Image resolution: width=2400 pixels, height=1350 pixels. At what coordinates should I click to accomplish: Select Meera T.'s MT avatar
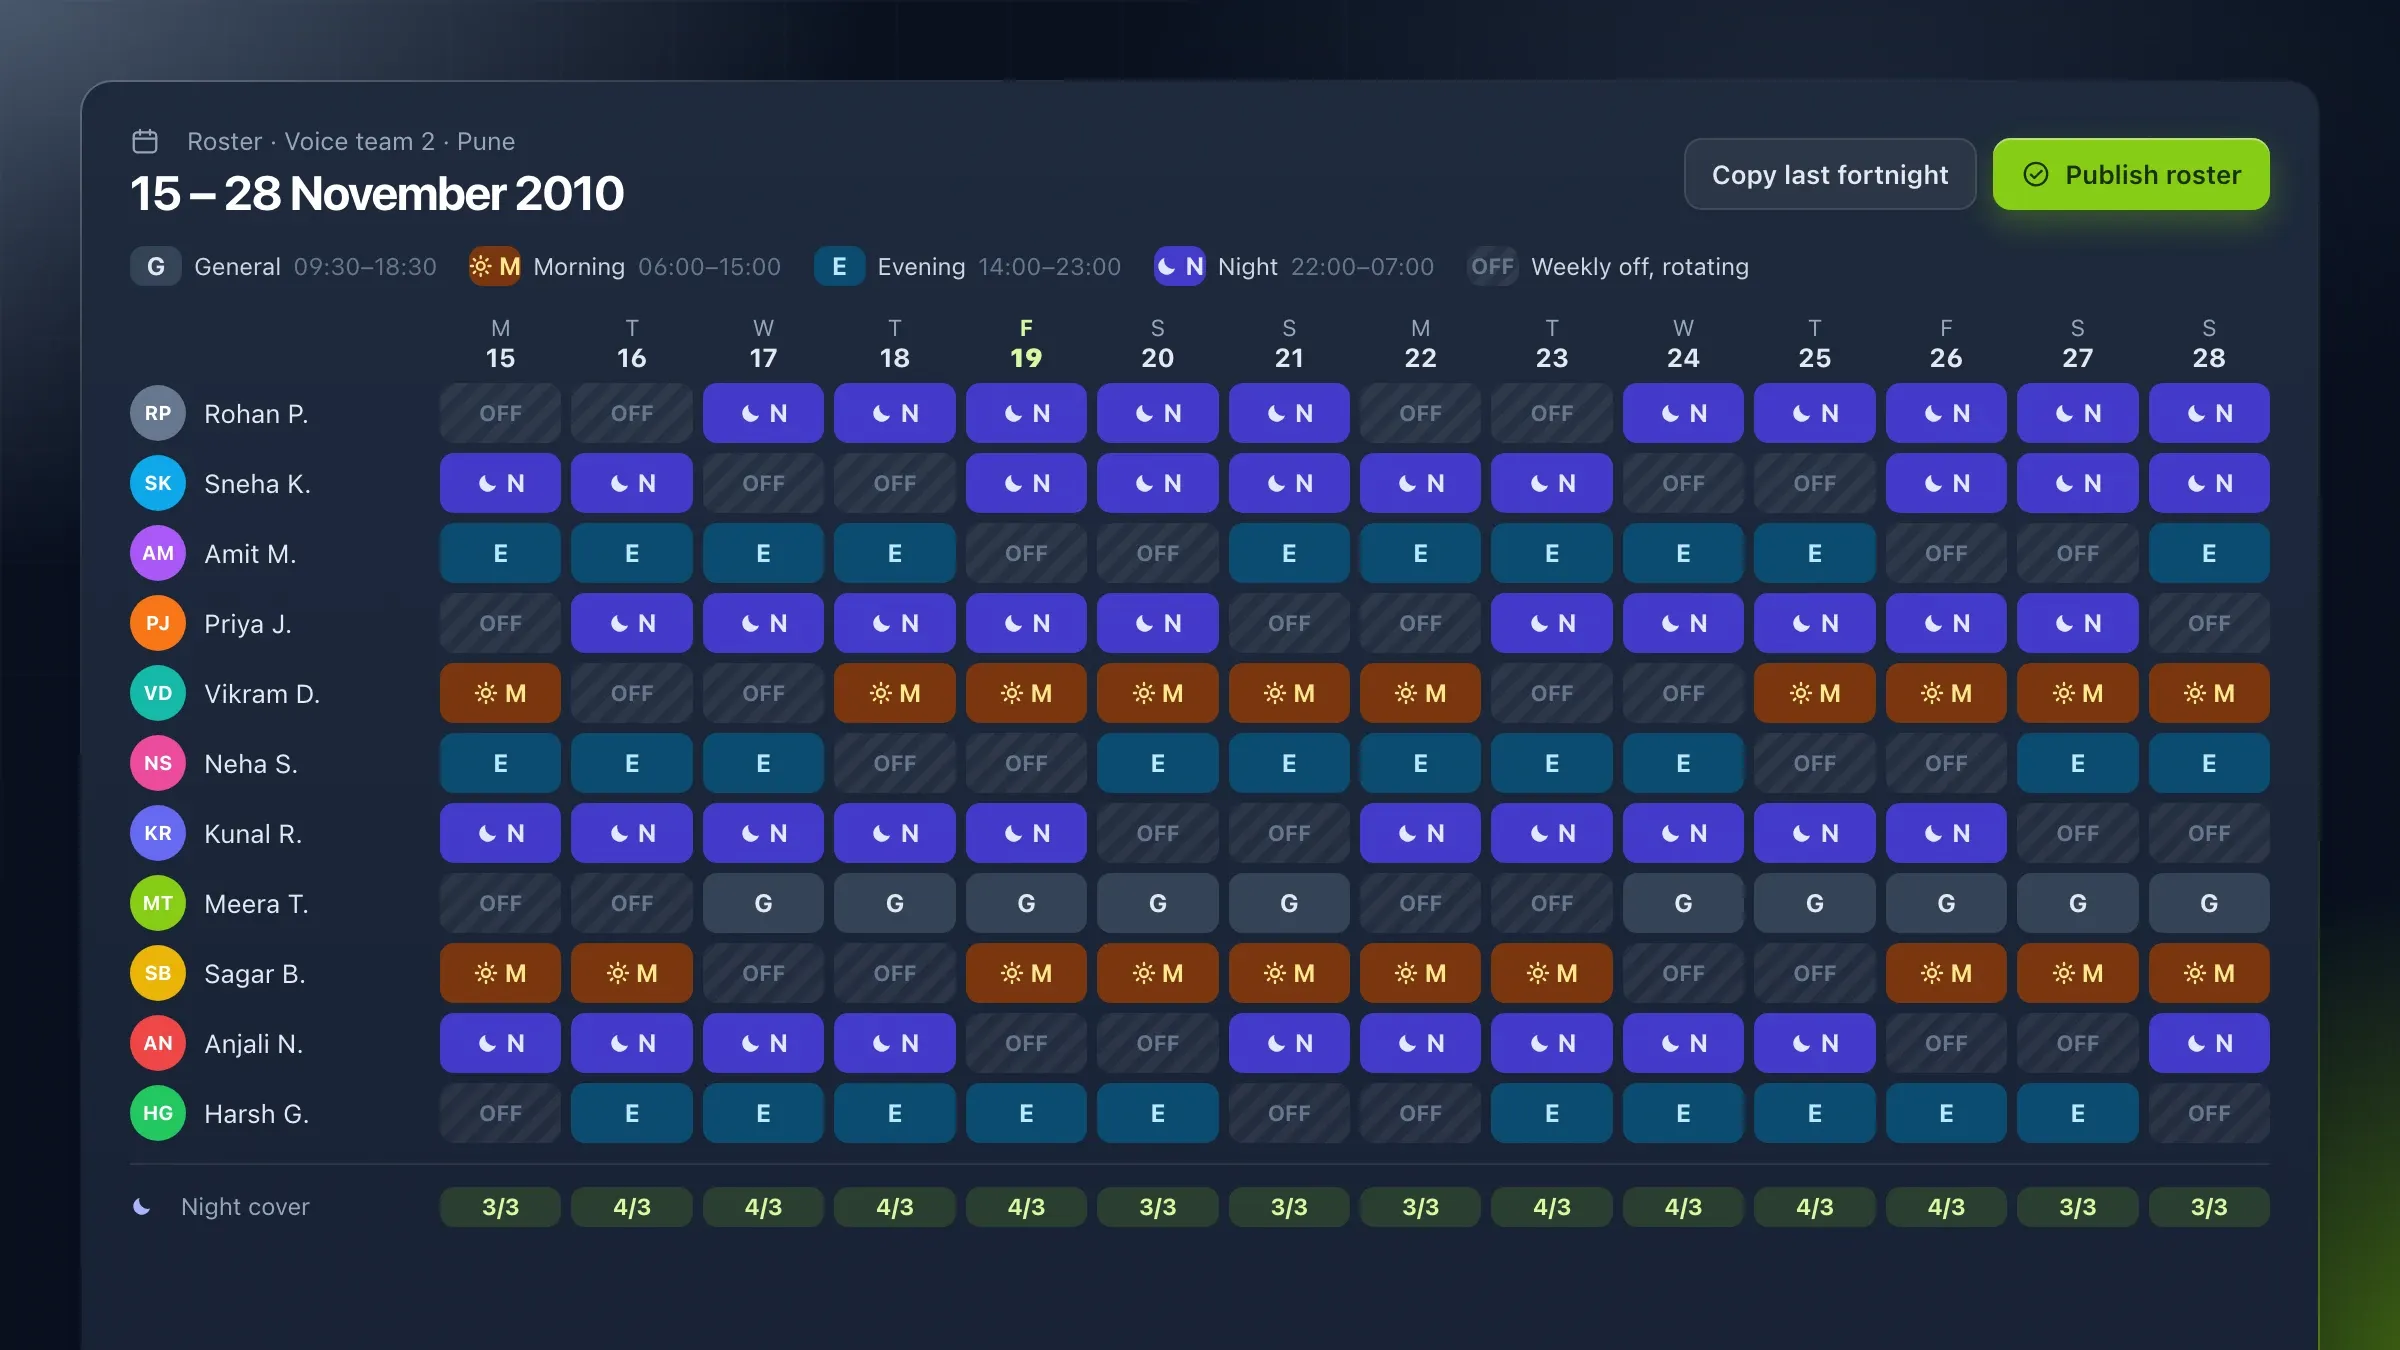[158, 903]
